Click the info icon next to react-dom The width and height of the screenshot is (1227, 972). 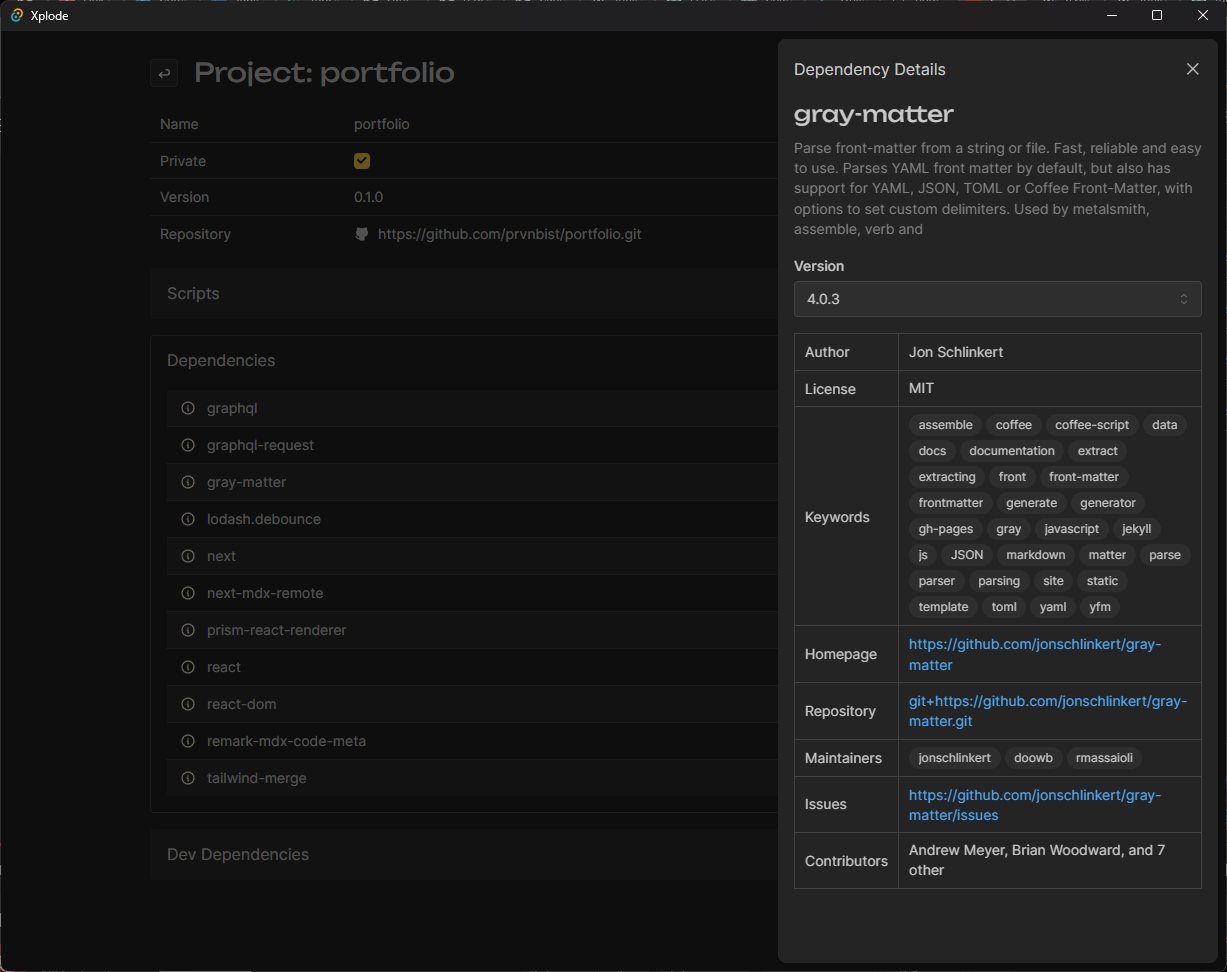coord(187,704)
